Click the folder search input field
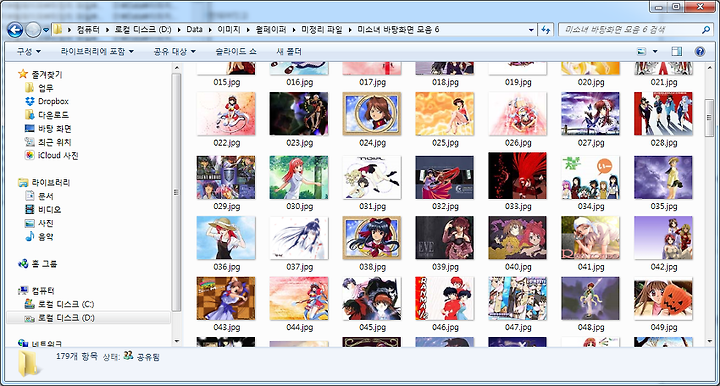720x386 pixels. (630, 30)
